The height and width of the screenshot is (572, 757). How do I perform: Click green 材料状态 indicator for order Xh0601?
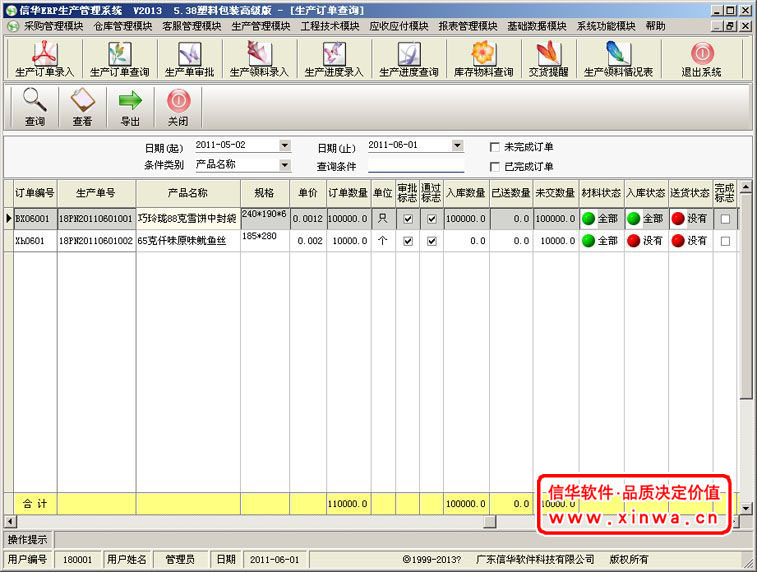click(x=588, y=240)
